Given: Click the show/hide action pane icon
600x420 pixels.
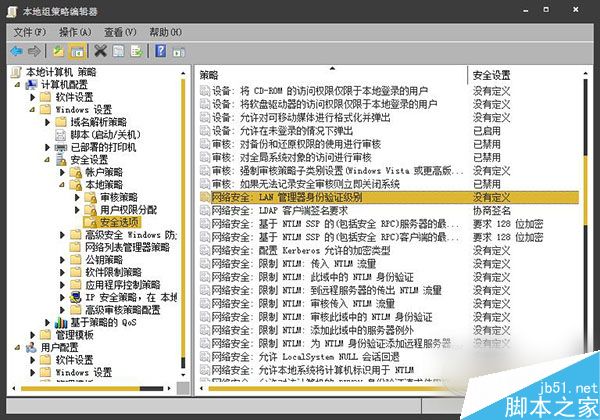Looking at the screenshot, I should pyautogui.click(x=179, y=51).
